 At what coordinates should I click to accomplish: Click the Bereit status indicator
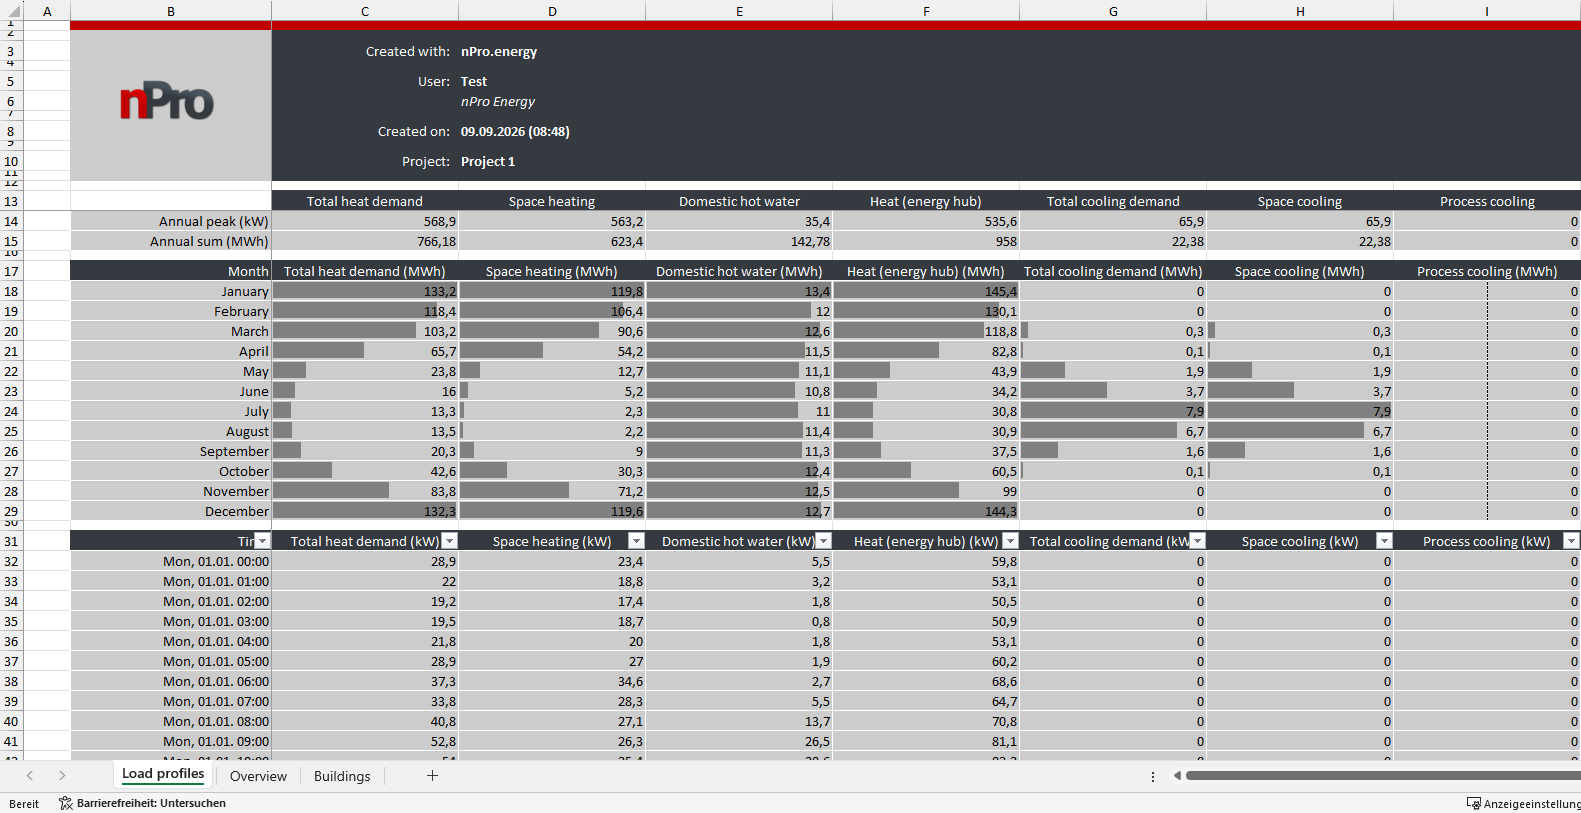(x=24, y=803)
